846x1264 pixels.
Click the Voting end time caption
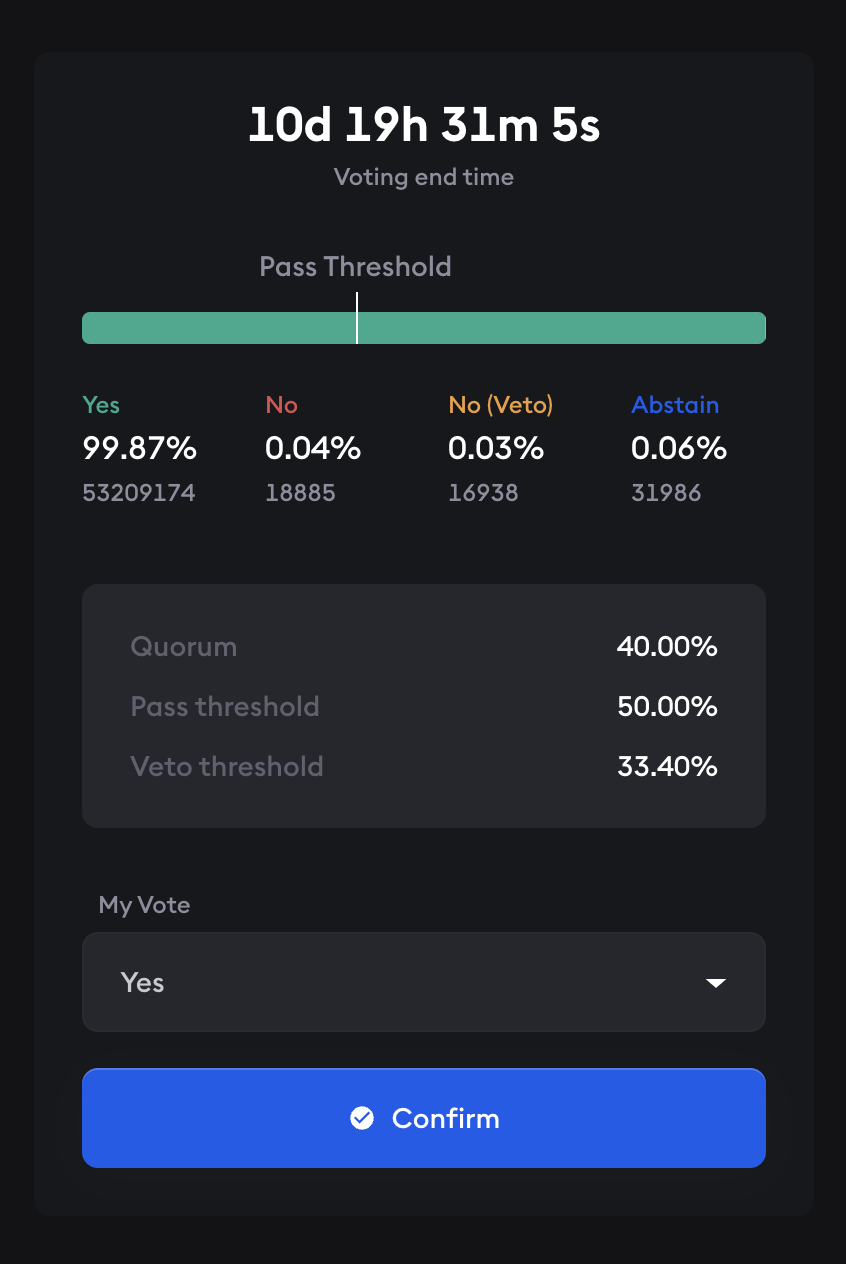pos(424,177)
